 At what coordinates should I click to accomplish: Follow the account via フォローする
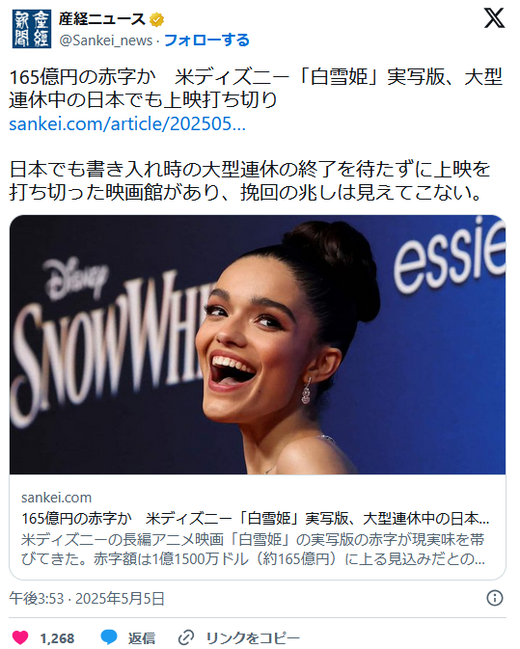point(207,40)
